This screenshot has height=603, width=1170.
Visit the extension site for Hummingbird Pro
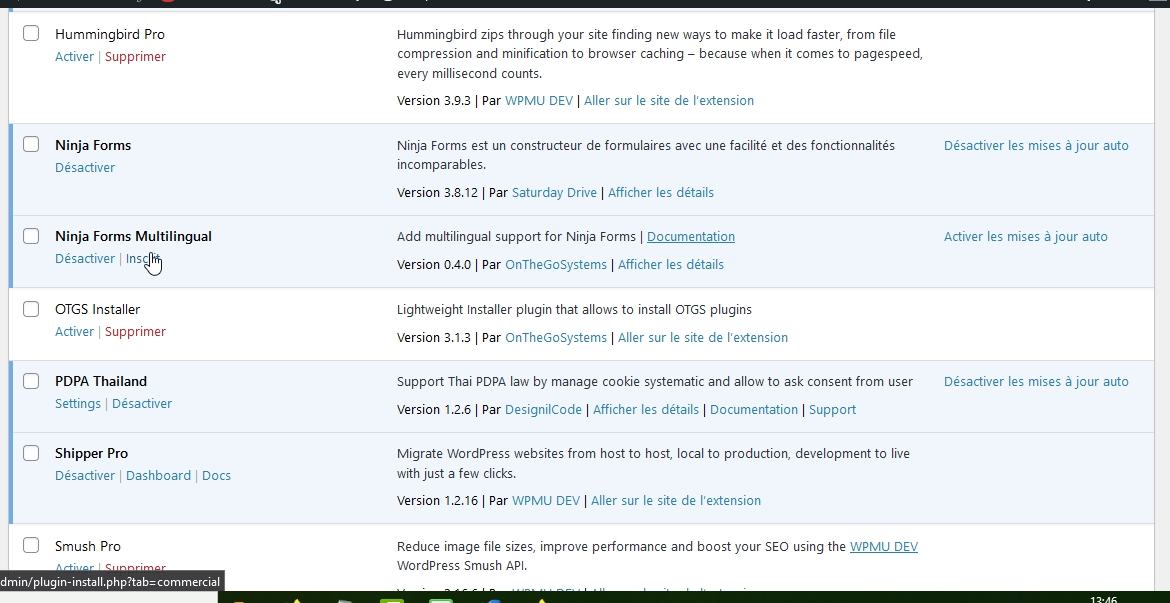(669, 101)
